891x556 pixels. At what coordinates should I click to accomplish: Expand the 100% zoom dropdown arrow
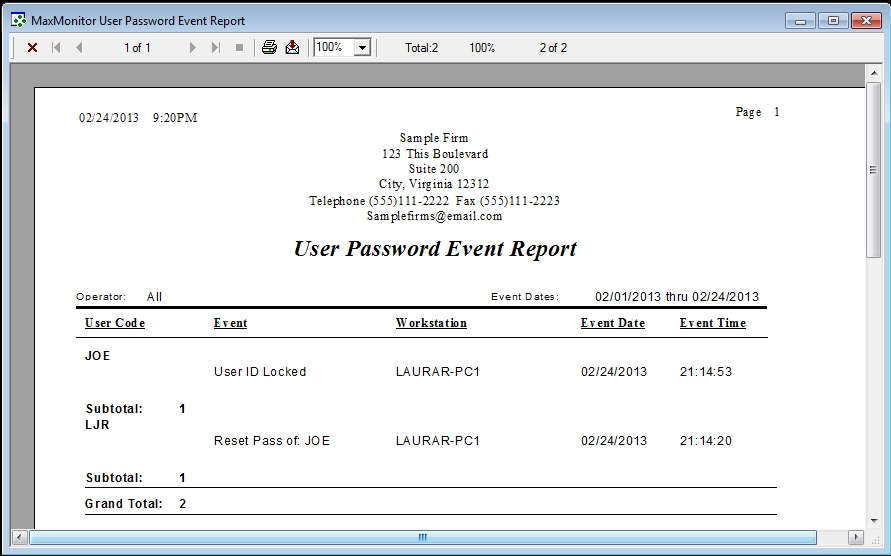pos(362,47)
